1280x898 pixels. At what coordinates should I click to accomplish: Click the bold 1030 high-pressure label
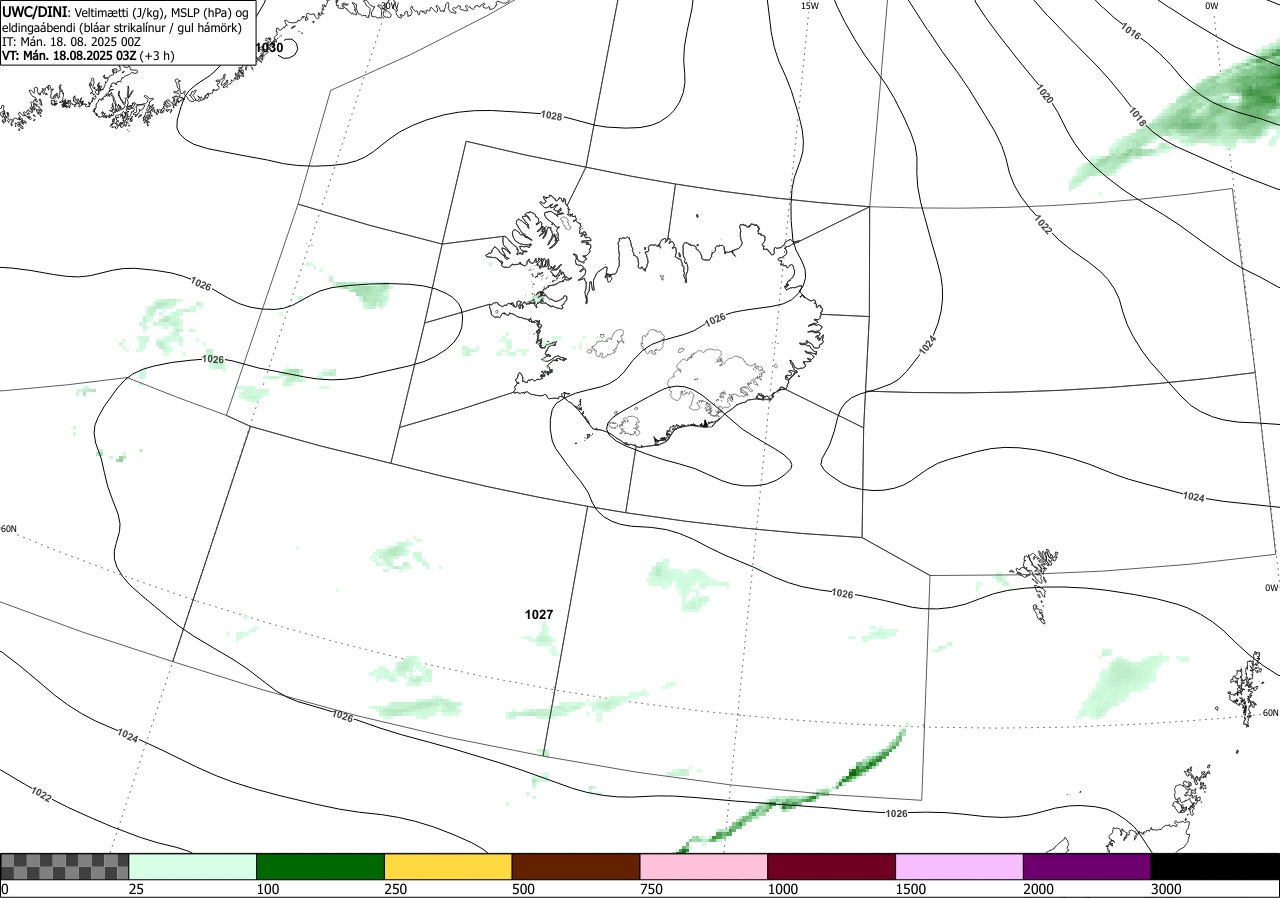click(269, 48)
